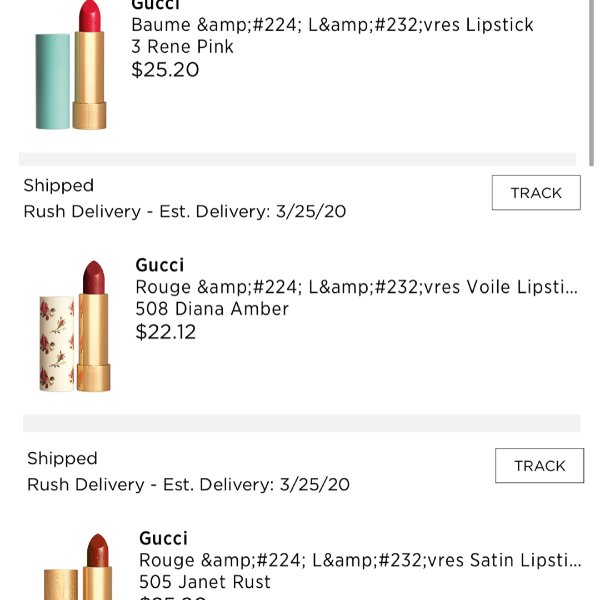Screen dimensions: 600x600
Task: Open the Janet Rust lipstick product image
Action: pos(78,566)
